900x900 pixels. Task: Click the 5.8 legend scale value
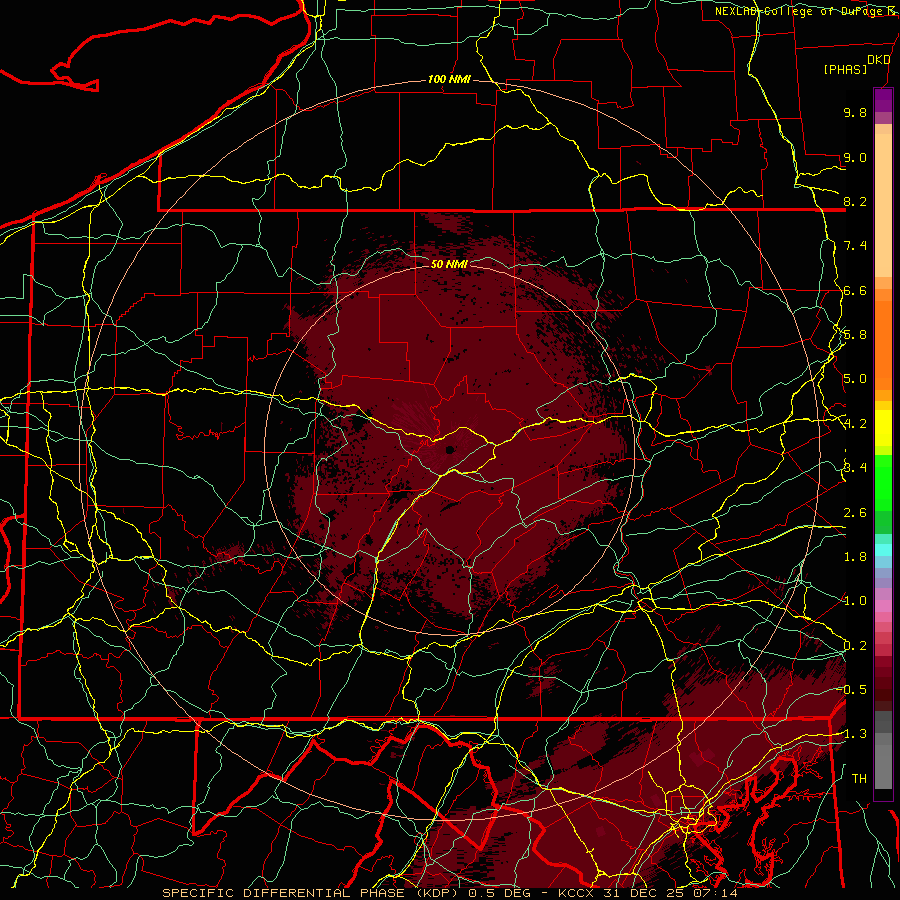click(x=855, y=335)
